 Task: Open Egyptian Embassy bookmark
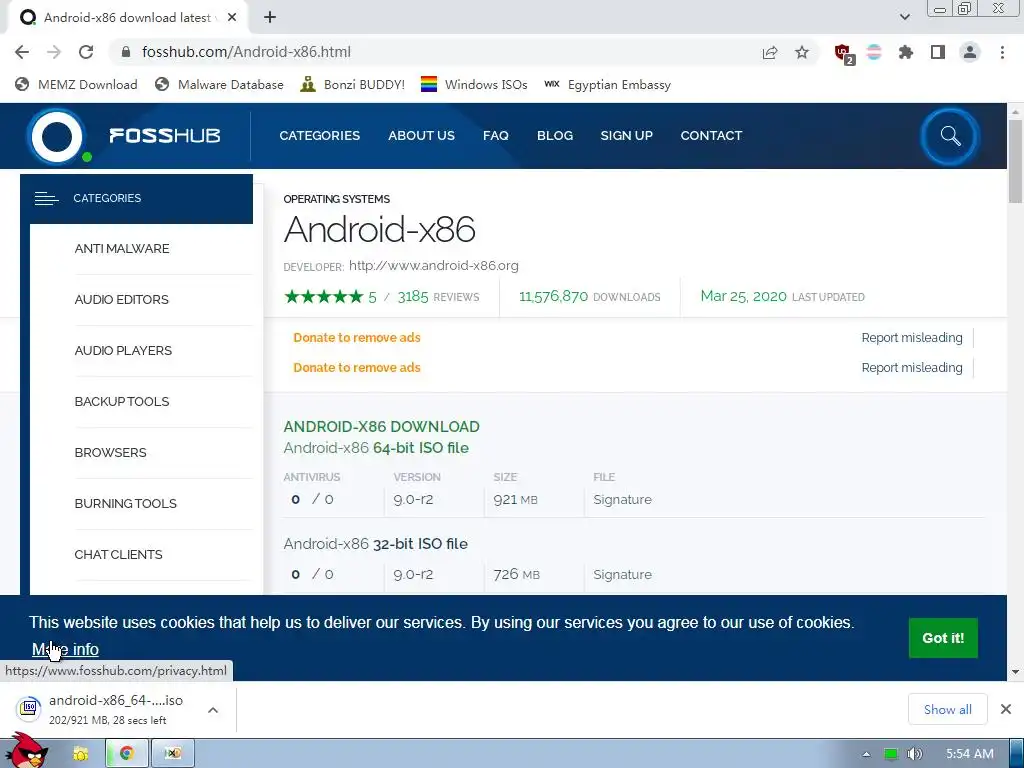click(607, 85)
